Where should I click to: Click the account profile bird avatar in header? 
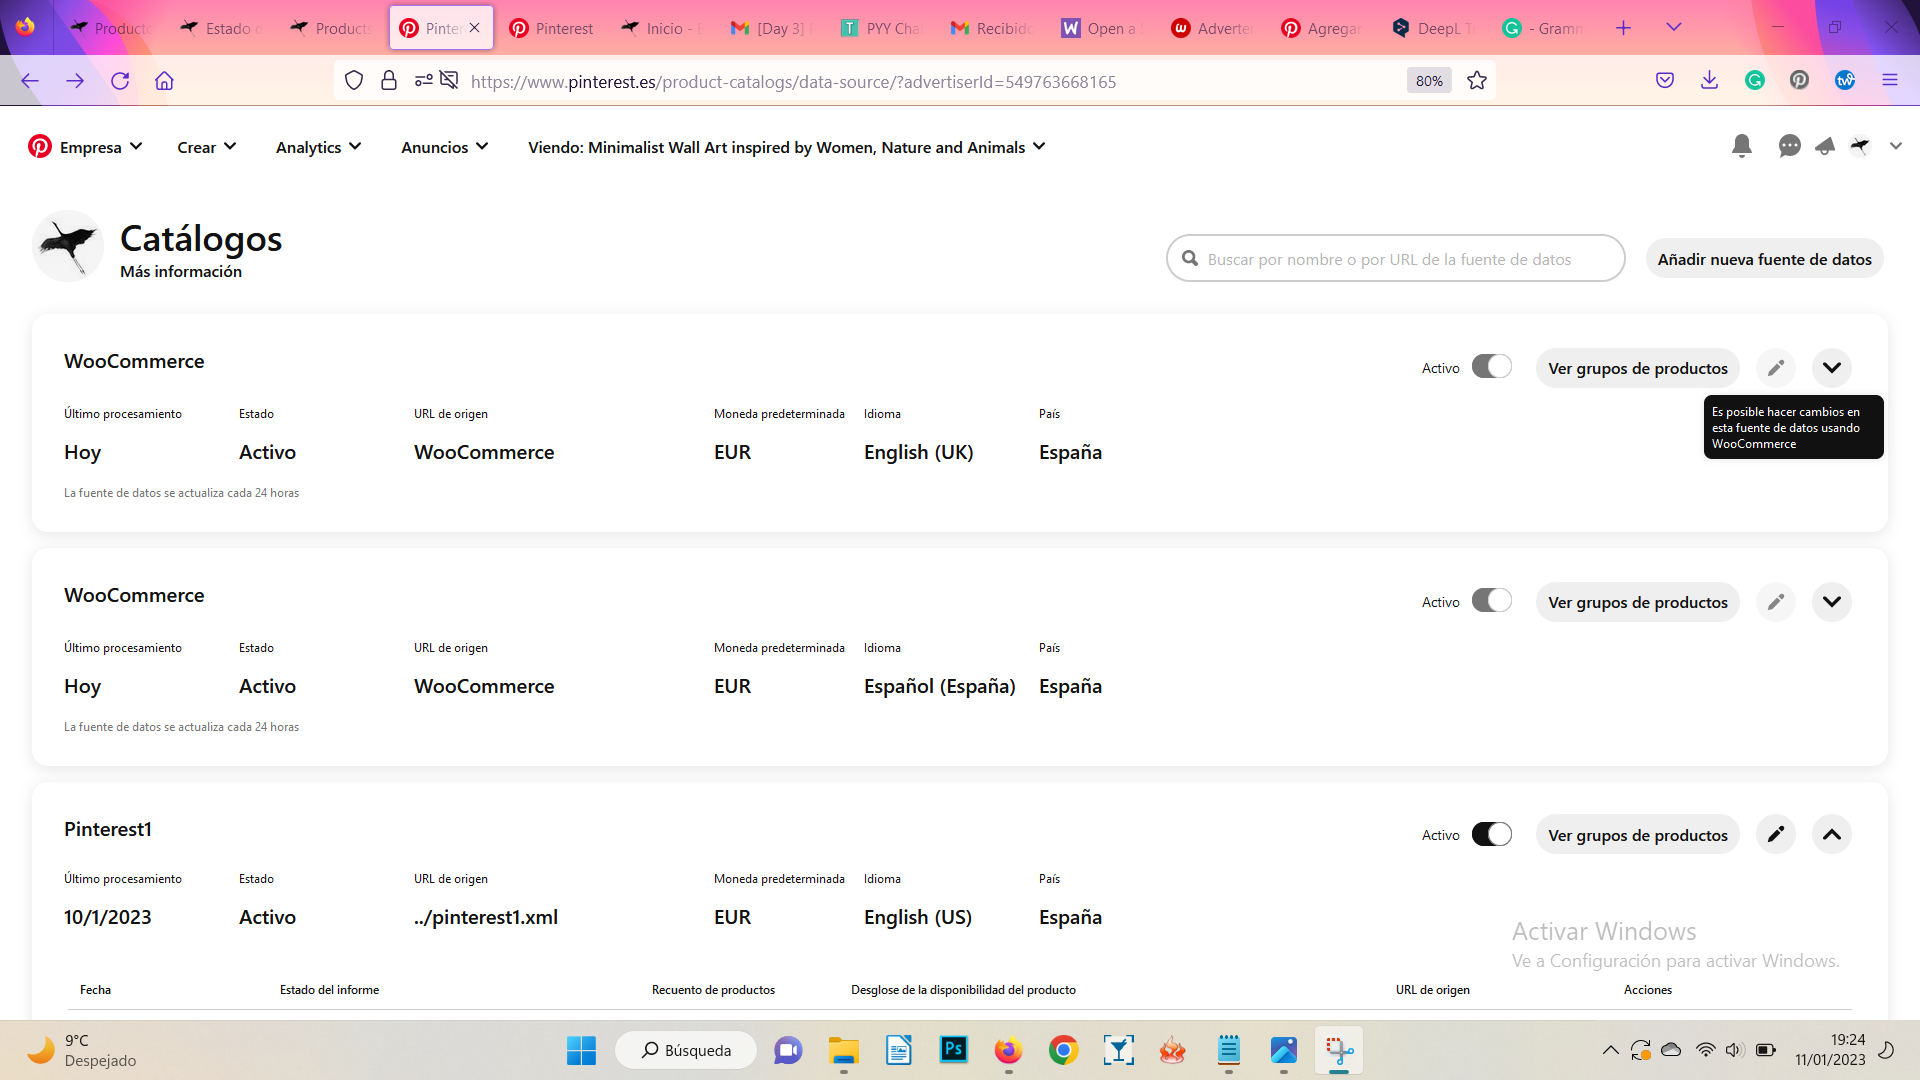1860,147
